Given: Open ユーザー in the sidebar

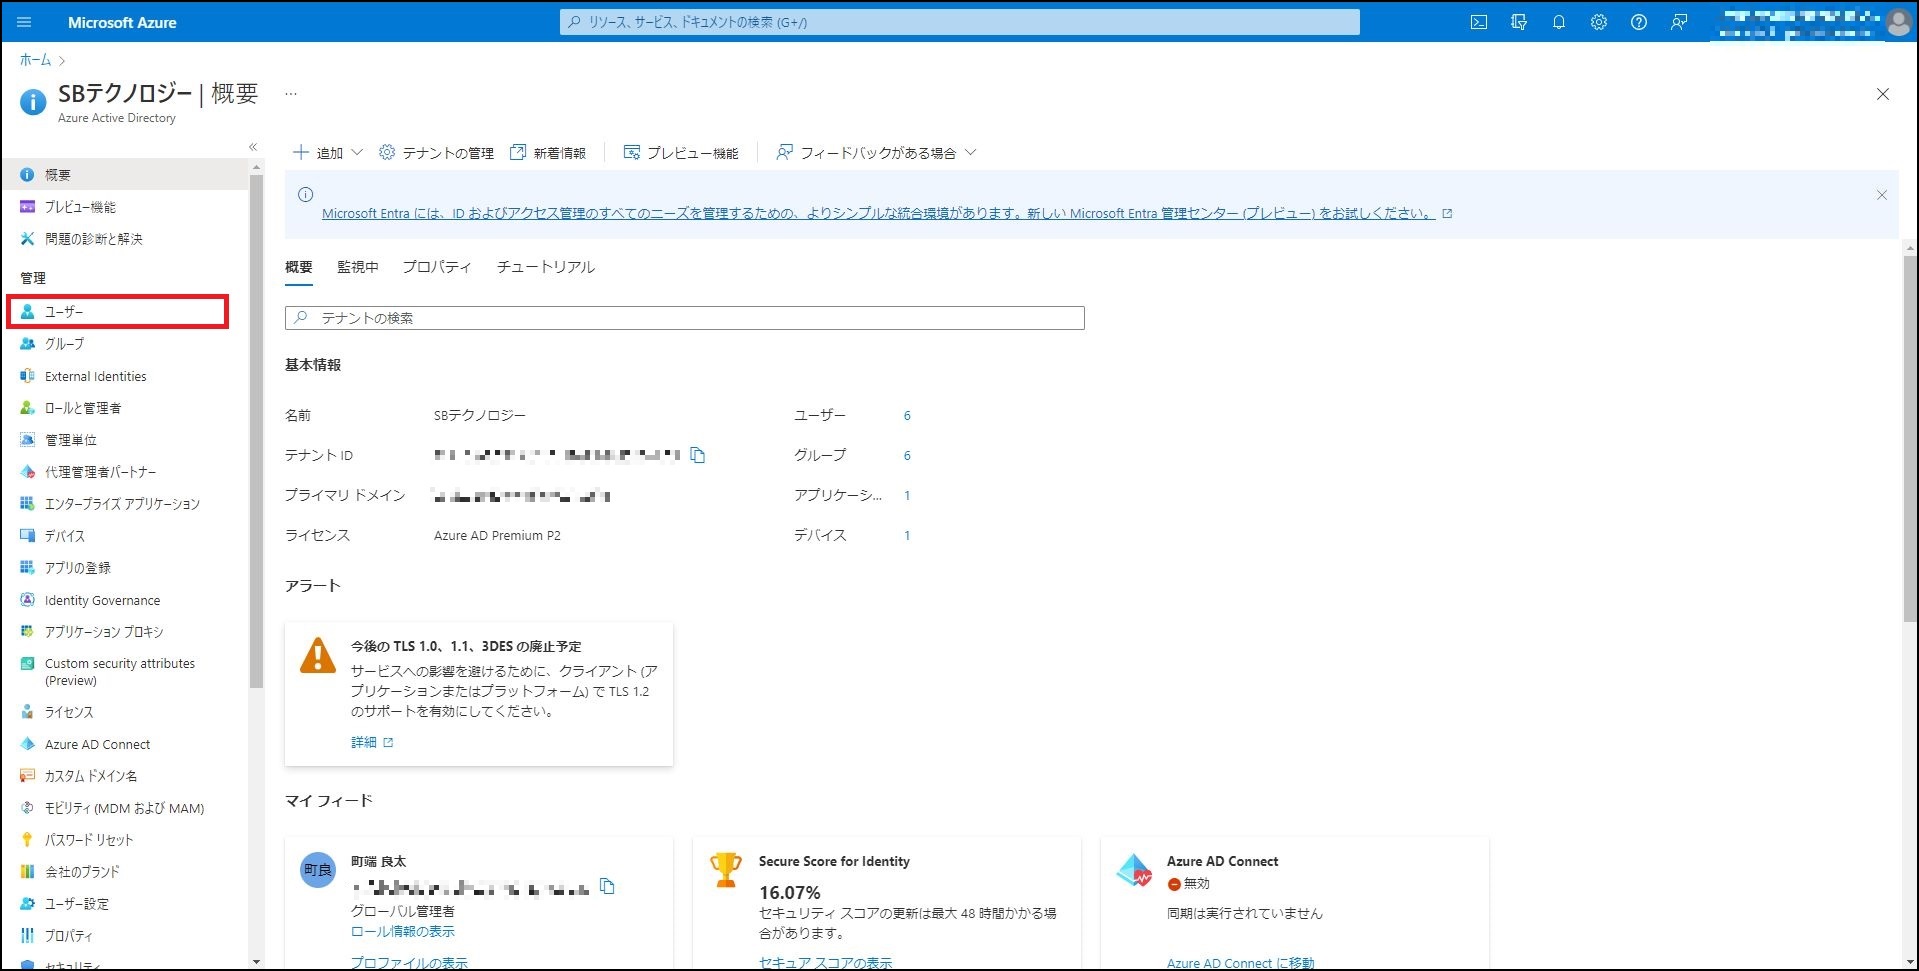Looking at the screenshot, I should point(118,312).
